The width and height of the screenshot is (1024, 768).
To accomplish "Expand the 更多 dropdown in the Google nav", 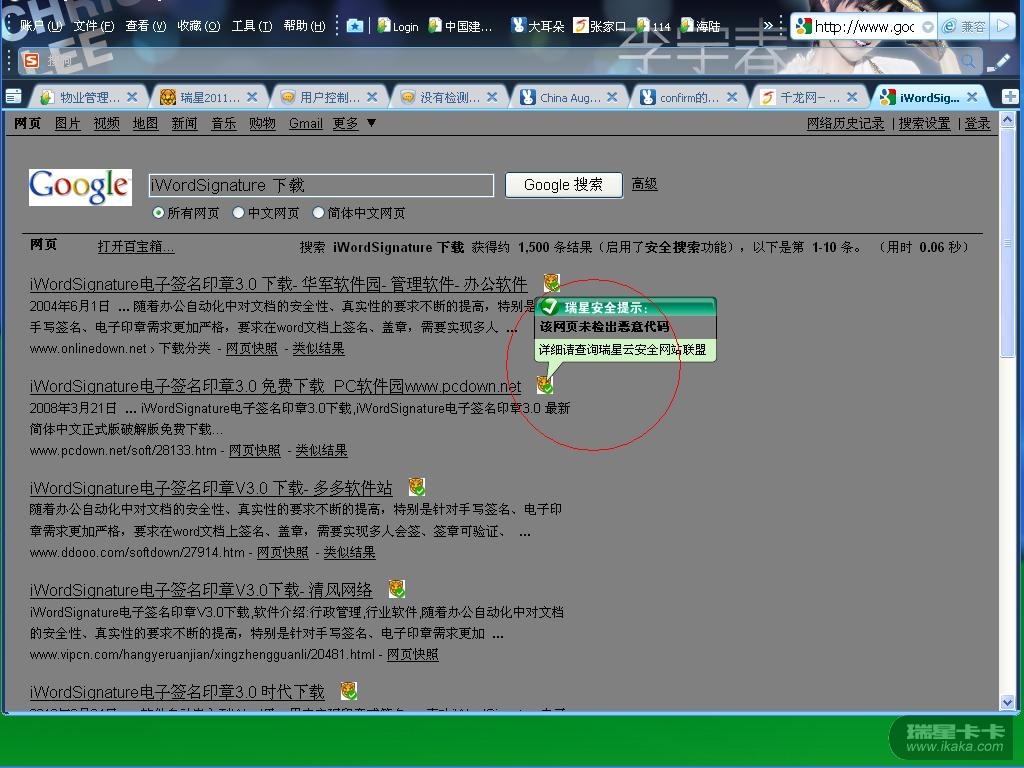I will [x=353, y=123].
